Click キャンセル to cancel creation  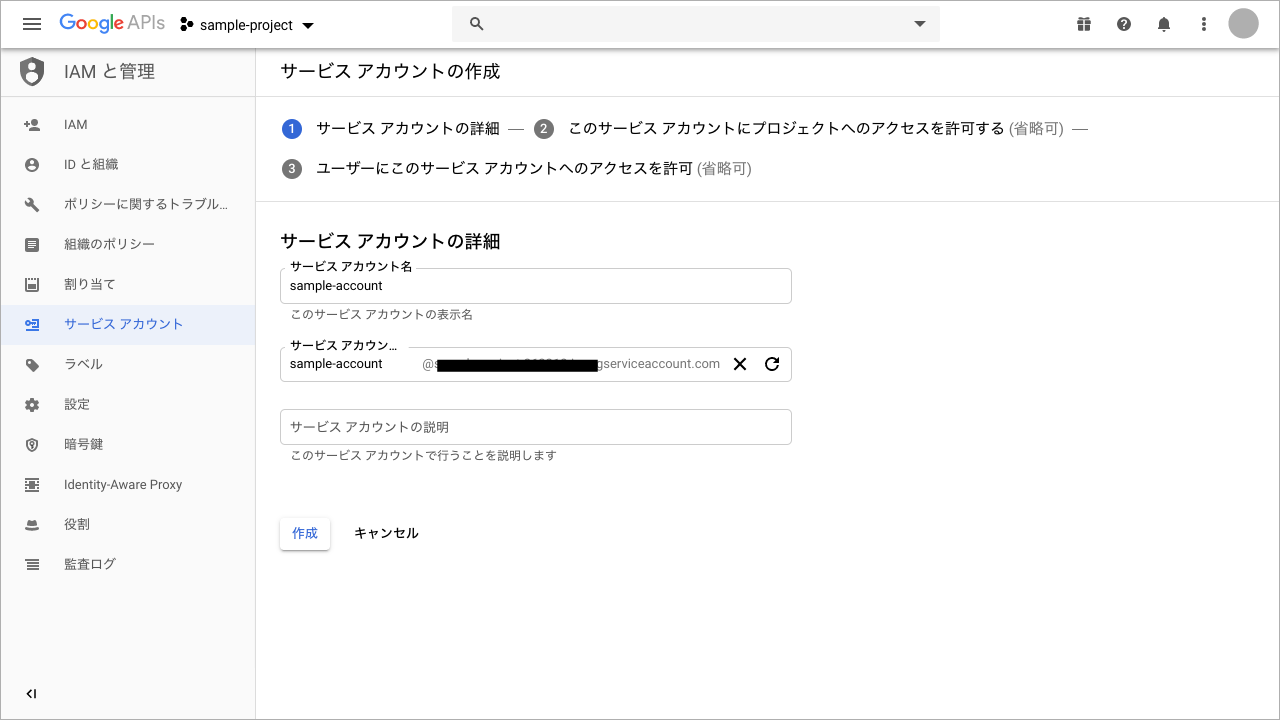click(x=386, y=533)
